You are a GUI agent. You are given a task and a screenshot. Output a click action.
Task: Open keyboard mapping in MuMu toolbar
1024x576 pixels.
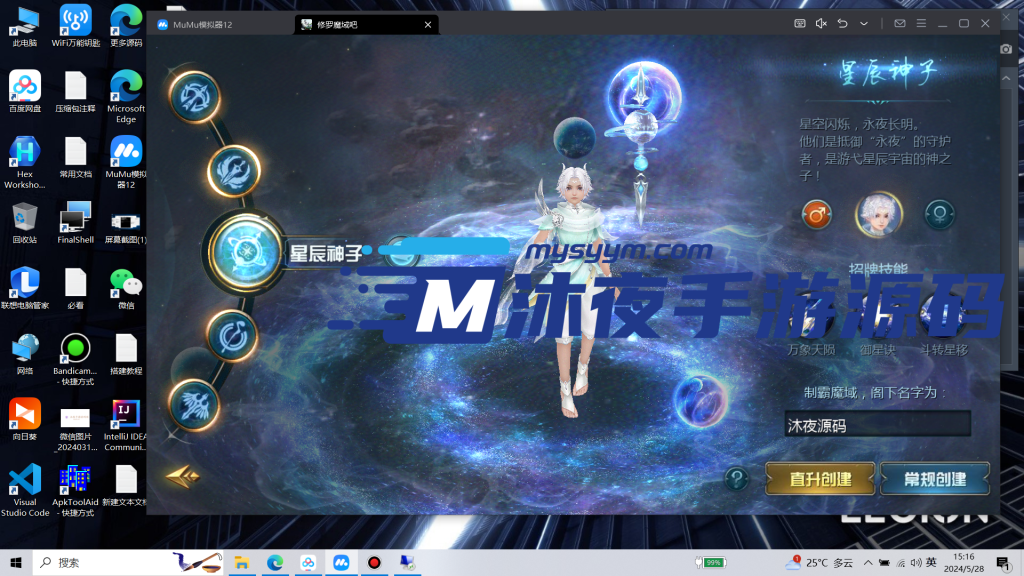(800, 22)
